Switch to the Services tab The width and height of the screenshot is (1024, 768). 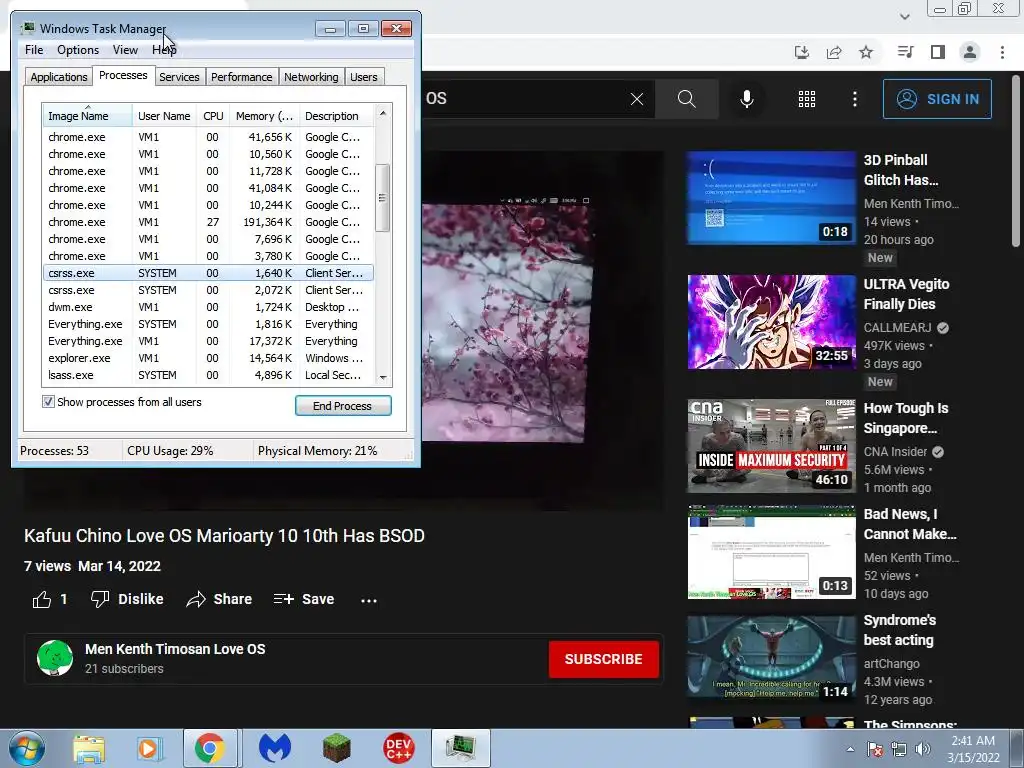179,77
